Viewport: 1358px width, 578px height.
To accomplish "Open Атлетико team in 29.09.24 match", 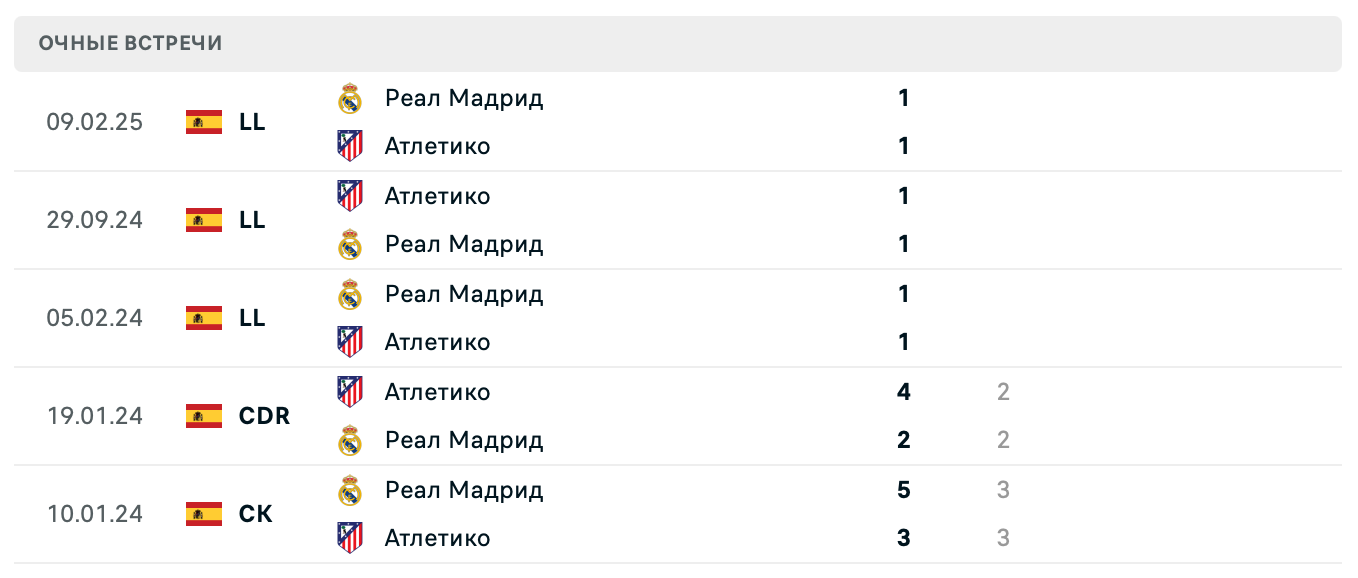I will pos(437,196).
